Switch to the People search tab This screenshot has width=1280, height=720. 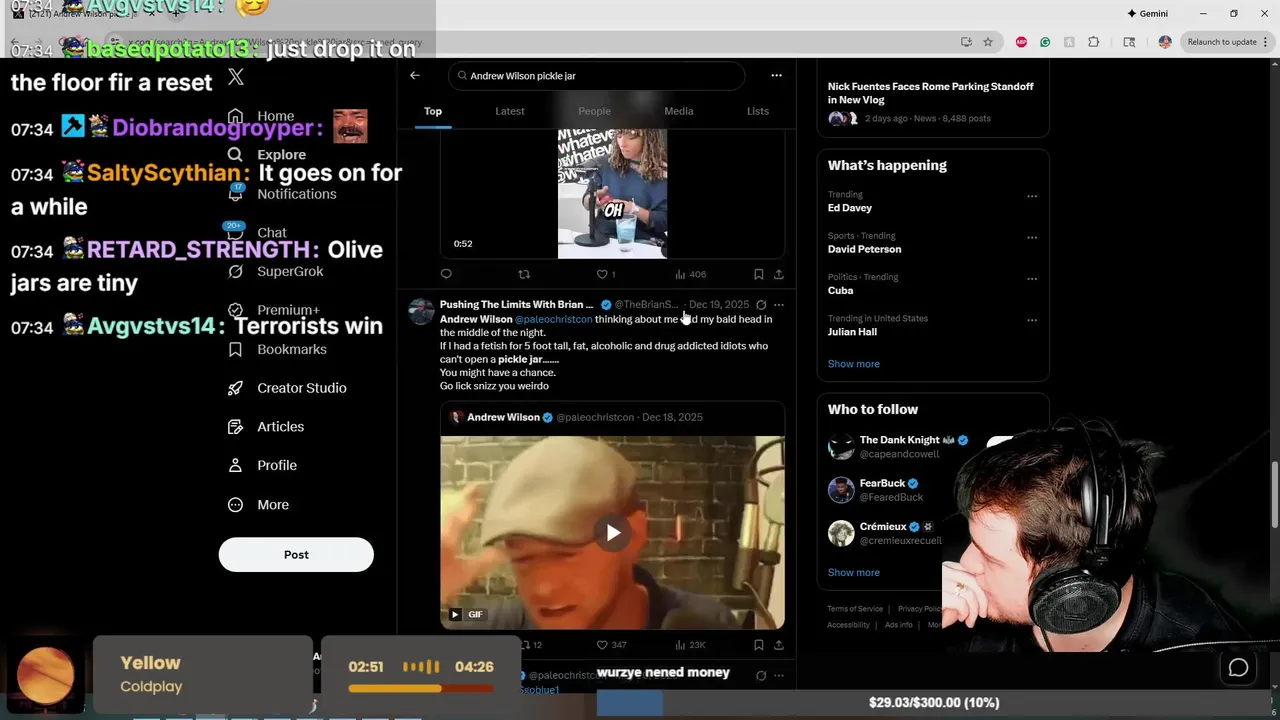click(594, 111)
